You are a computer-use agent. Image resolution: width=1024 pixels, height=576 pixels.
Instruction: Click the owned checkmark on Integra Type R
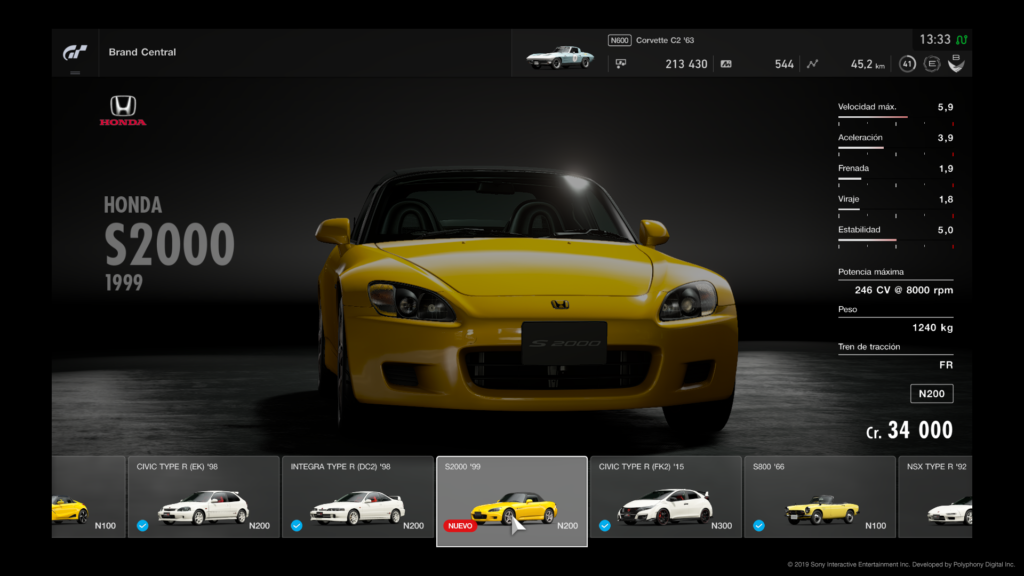(296, 525)
